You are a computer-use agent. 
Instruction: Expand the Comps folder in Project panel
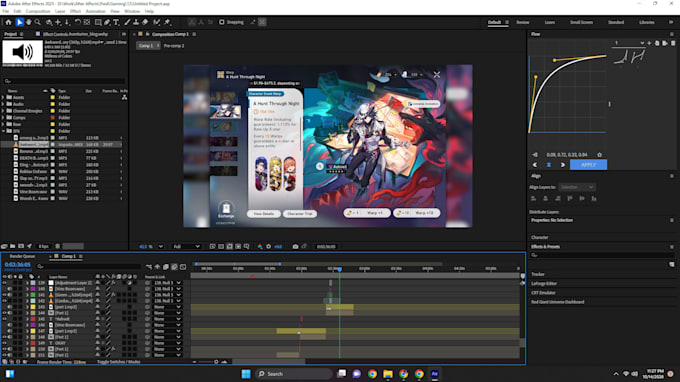coord(3,118)
